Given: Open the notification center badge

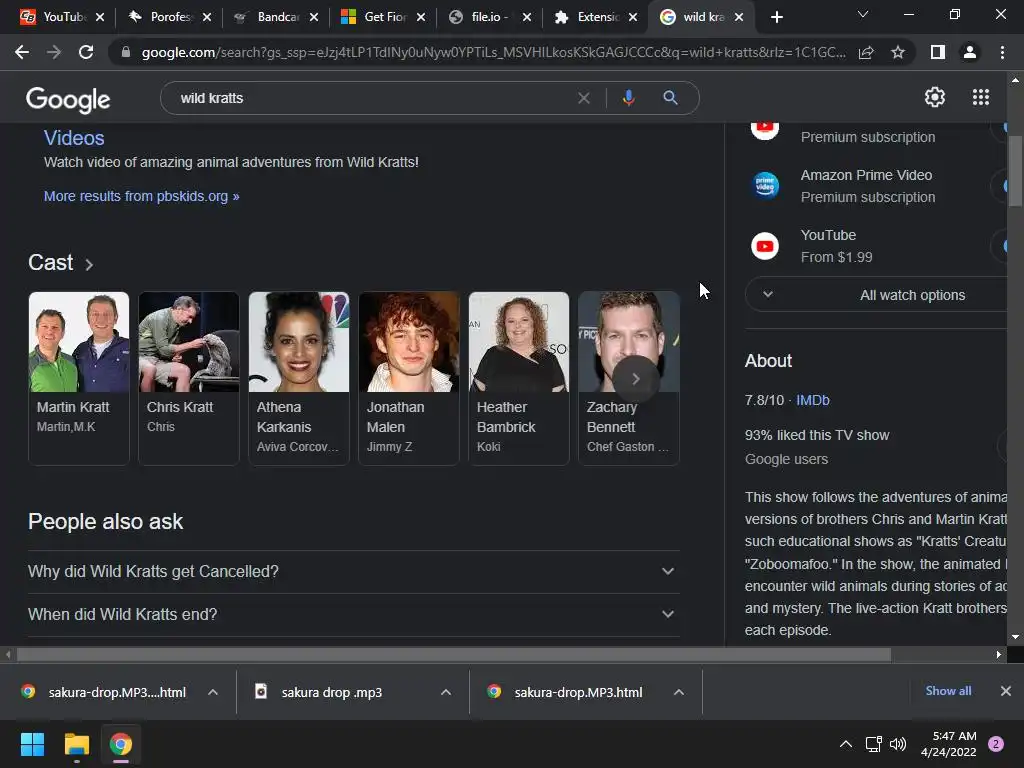Looking at the screenshot, I should coord(996,744).
